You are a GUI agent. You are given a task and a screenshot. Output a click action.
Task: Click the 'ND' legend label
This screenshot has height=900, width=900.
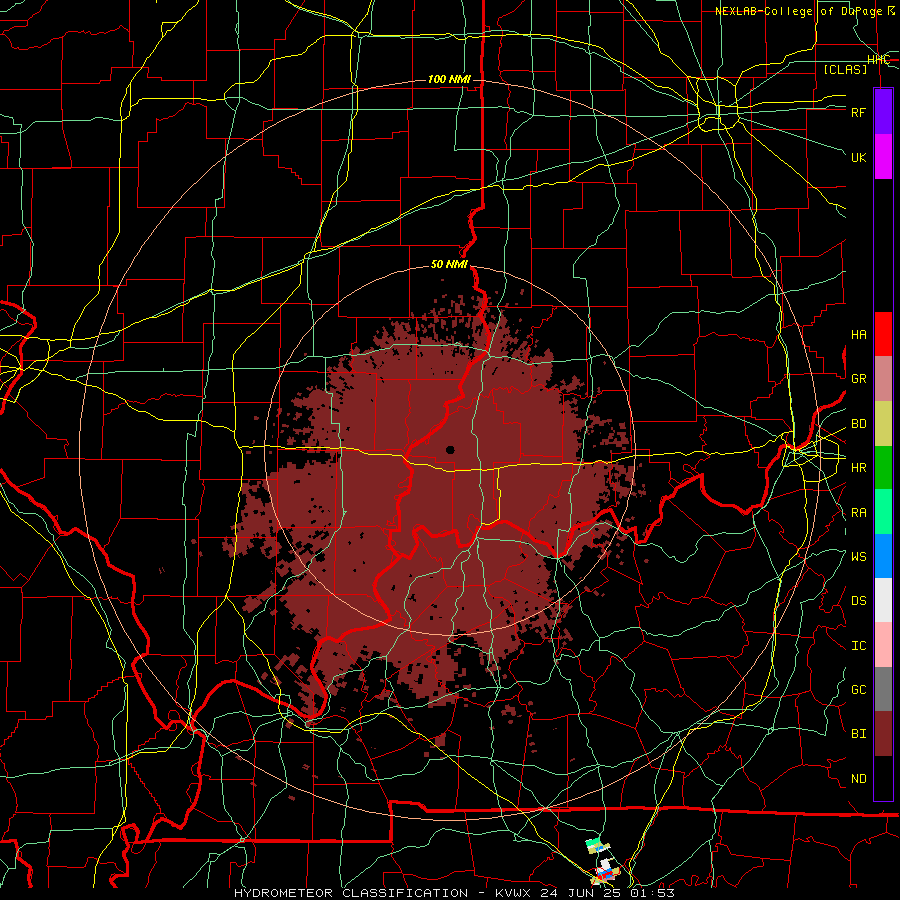858,779
